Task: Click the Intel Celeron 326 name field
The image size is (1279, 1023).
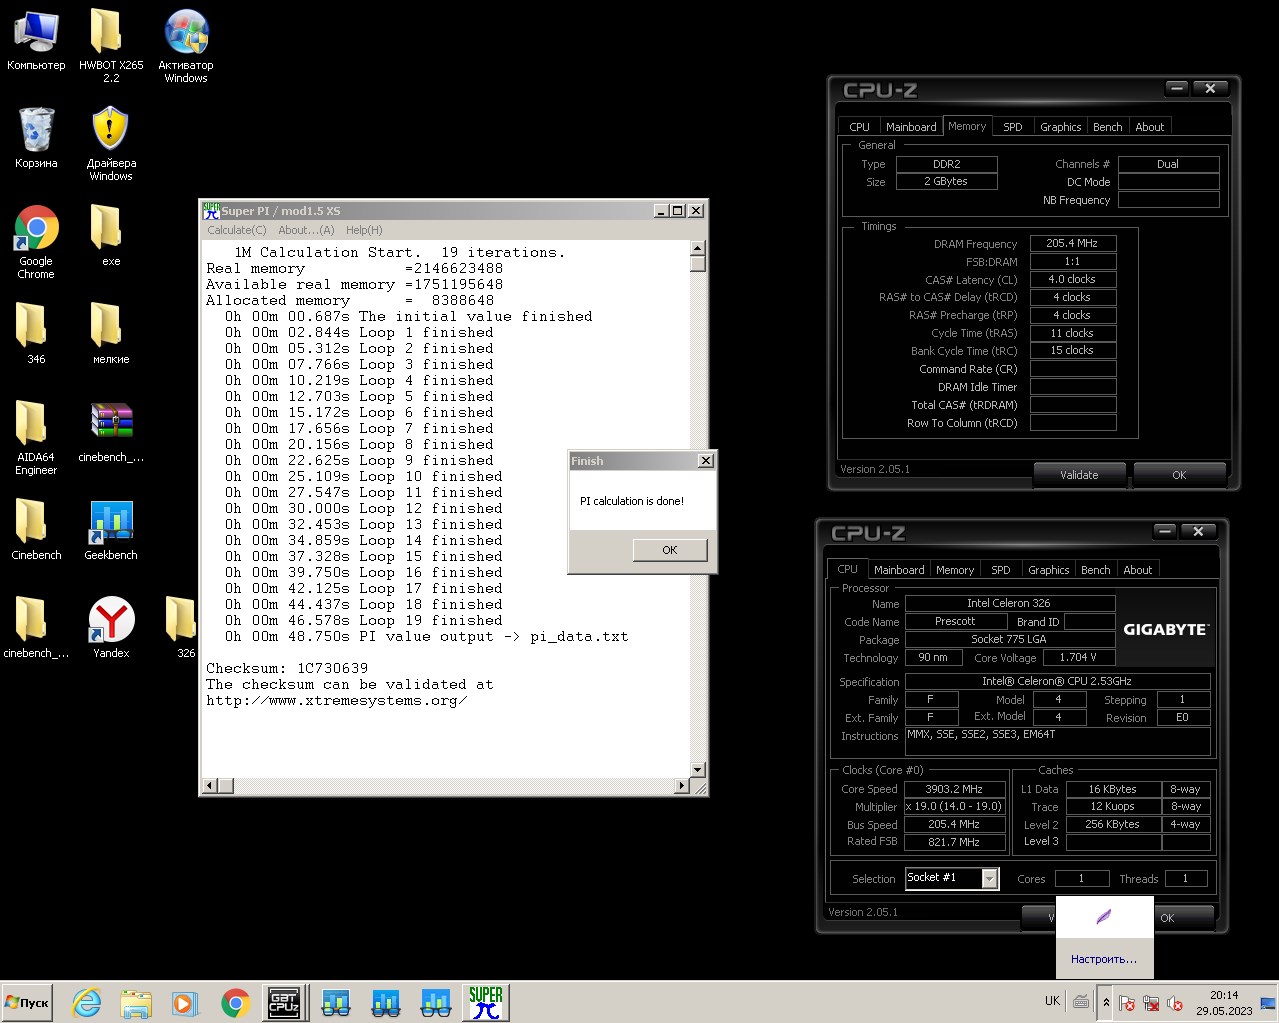Action: (1009, 603)
